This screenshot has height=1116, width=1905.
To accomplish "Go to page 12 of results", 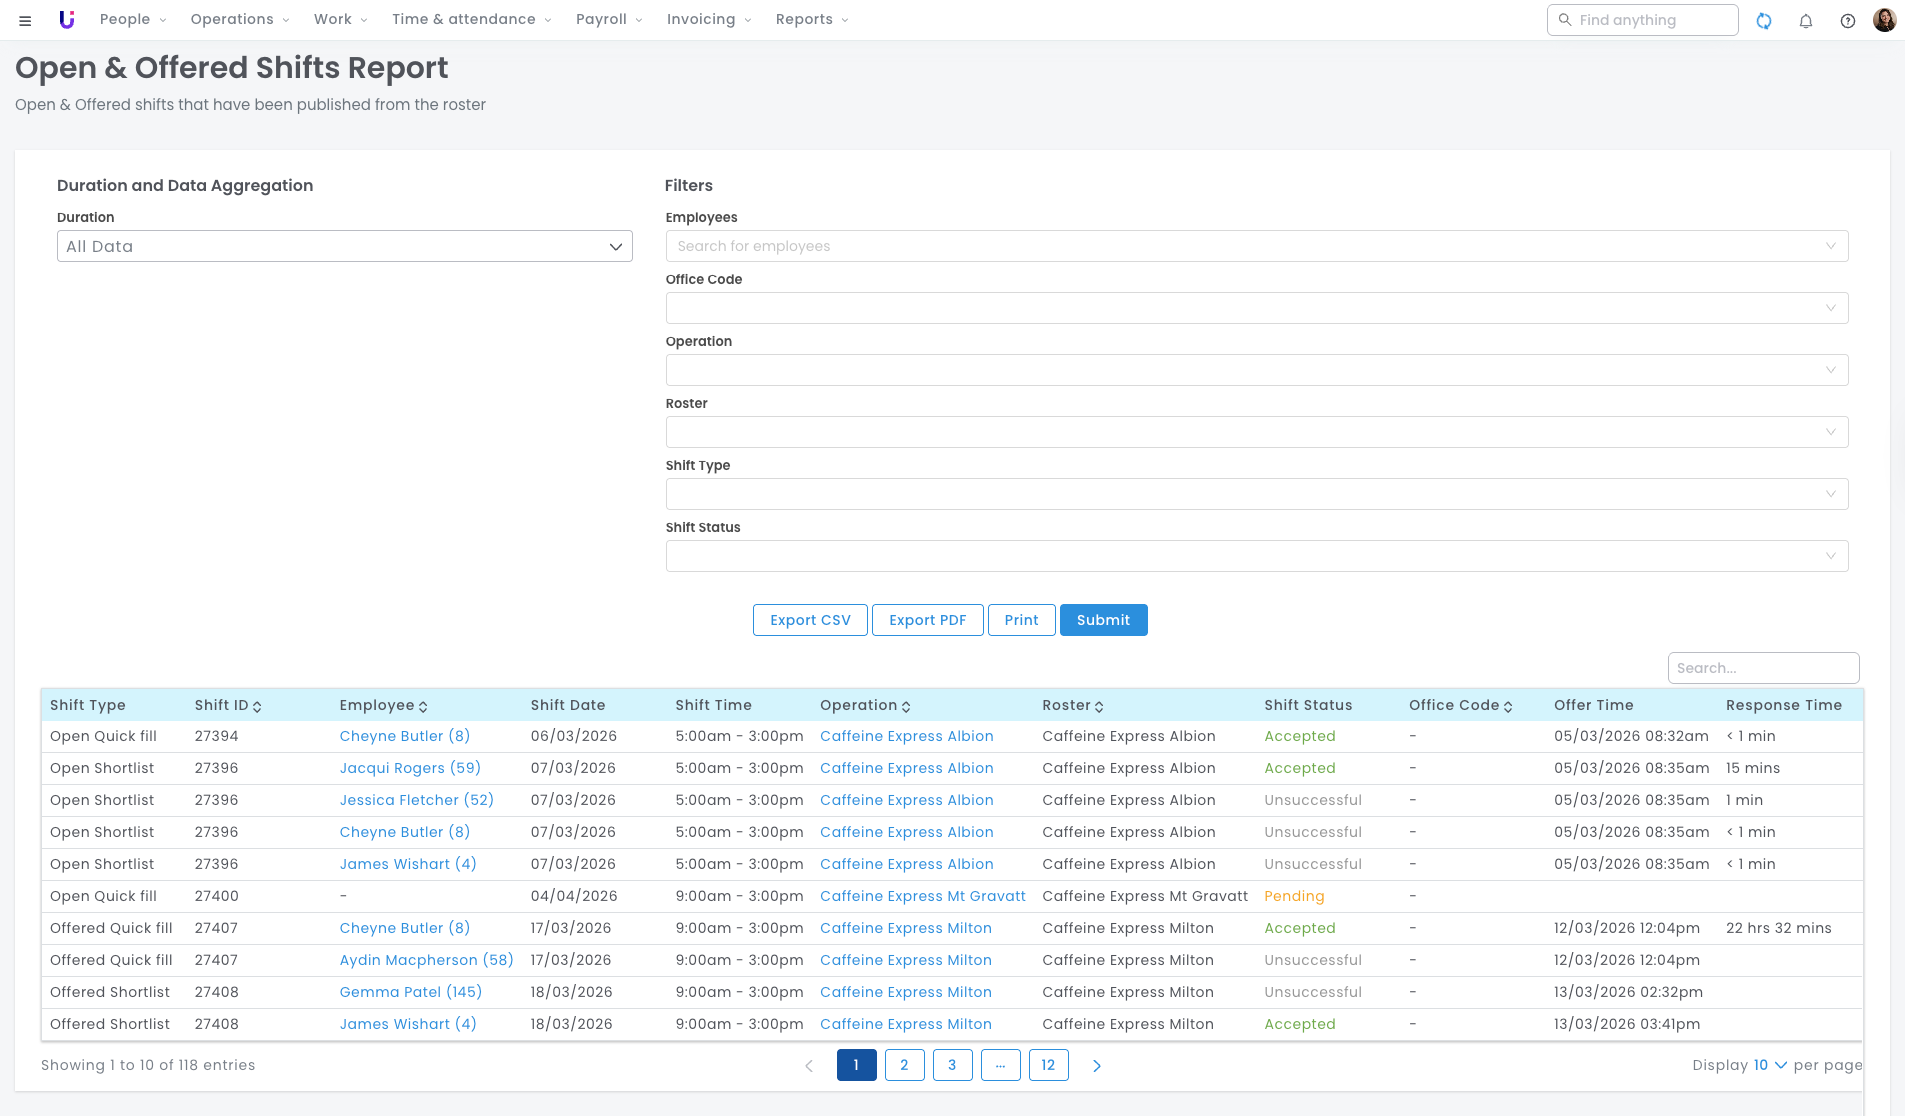I will pyautogui.click(x=1048, y=1066).
